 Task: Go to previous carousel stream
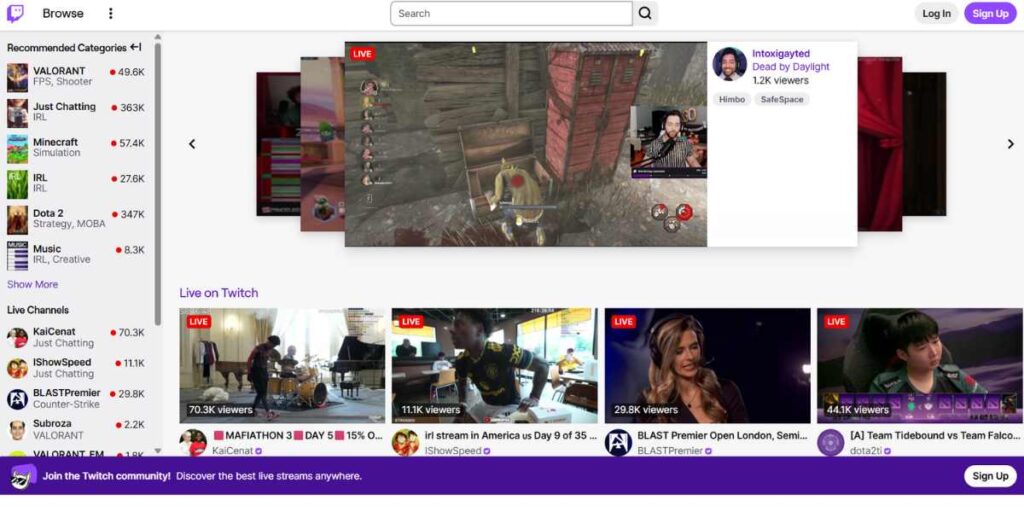pos(192,144)
